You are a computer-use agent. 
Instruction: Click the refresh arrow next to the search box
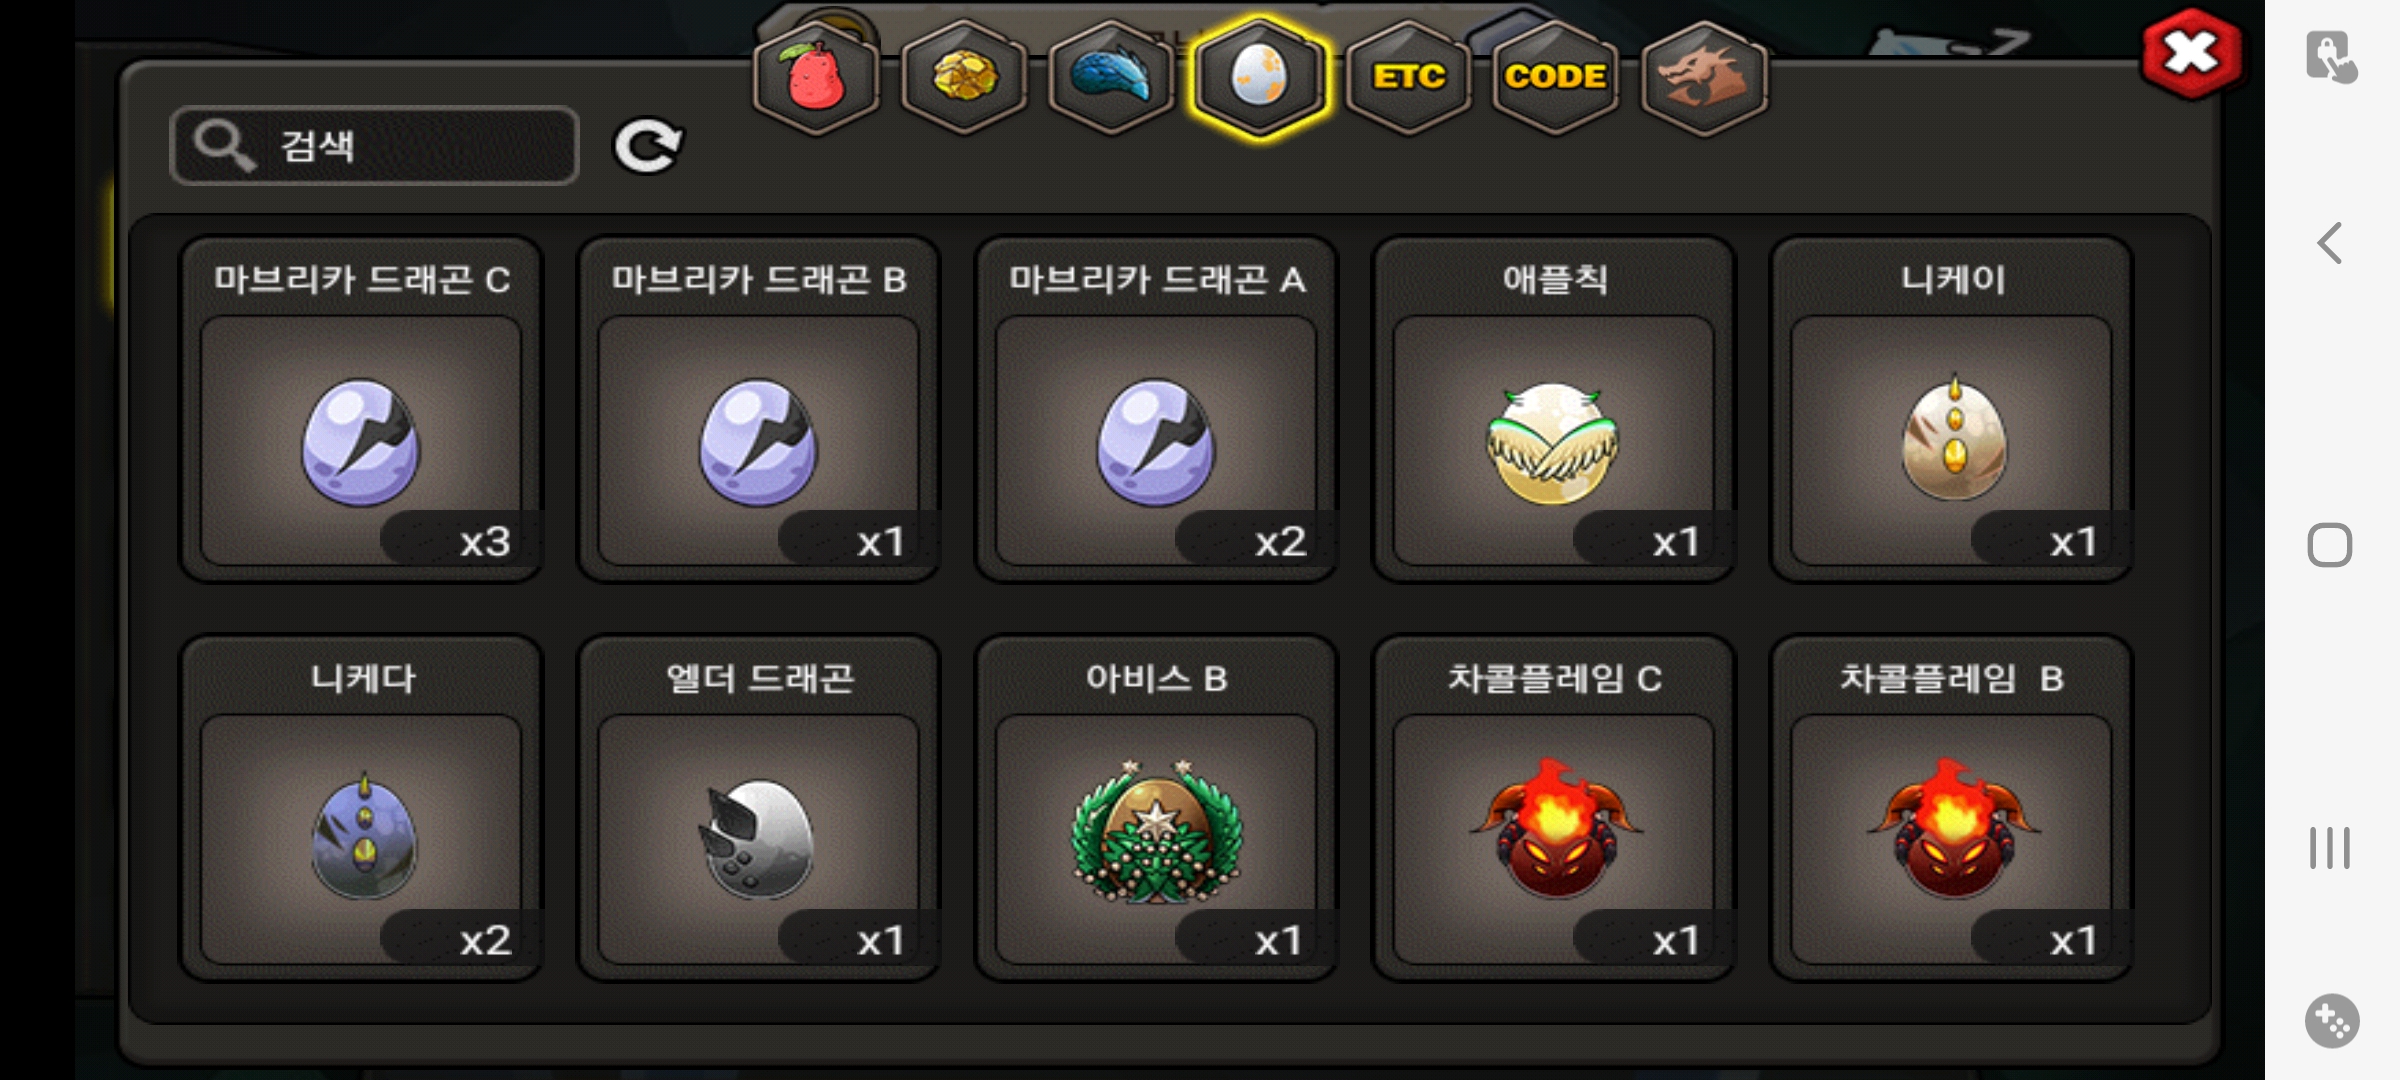pyautogui.click(x=647, y=146)
